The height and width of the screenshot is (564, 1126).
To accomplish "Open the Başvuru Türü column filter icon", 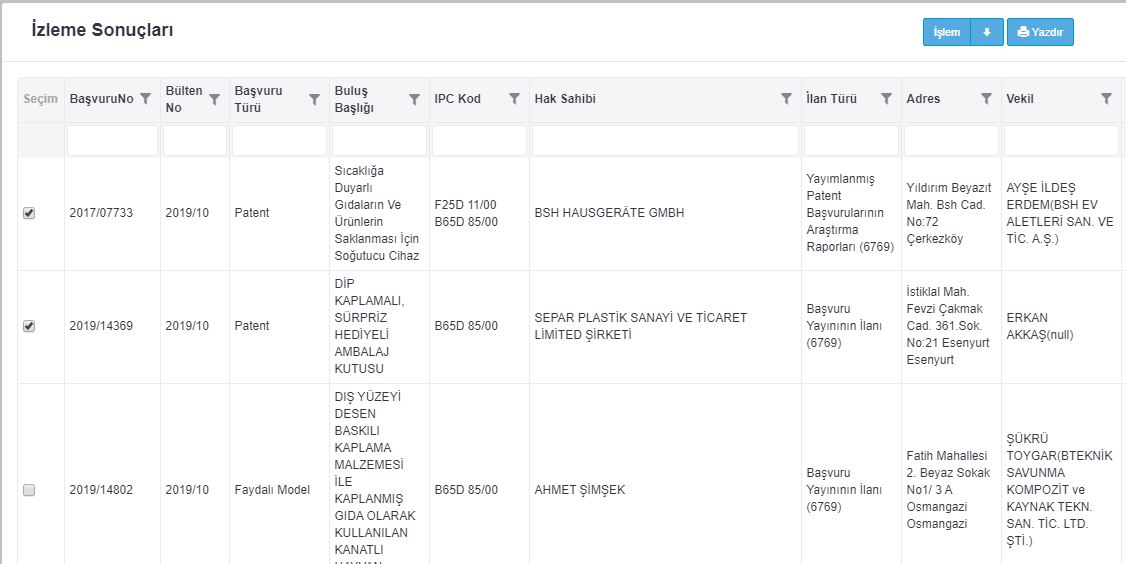I will (314, 99).
